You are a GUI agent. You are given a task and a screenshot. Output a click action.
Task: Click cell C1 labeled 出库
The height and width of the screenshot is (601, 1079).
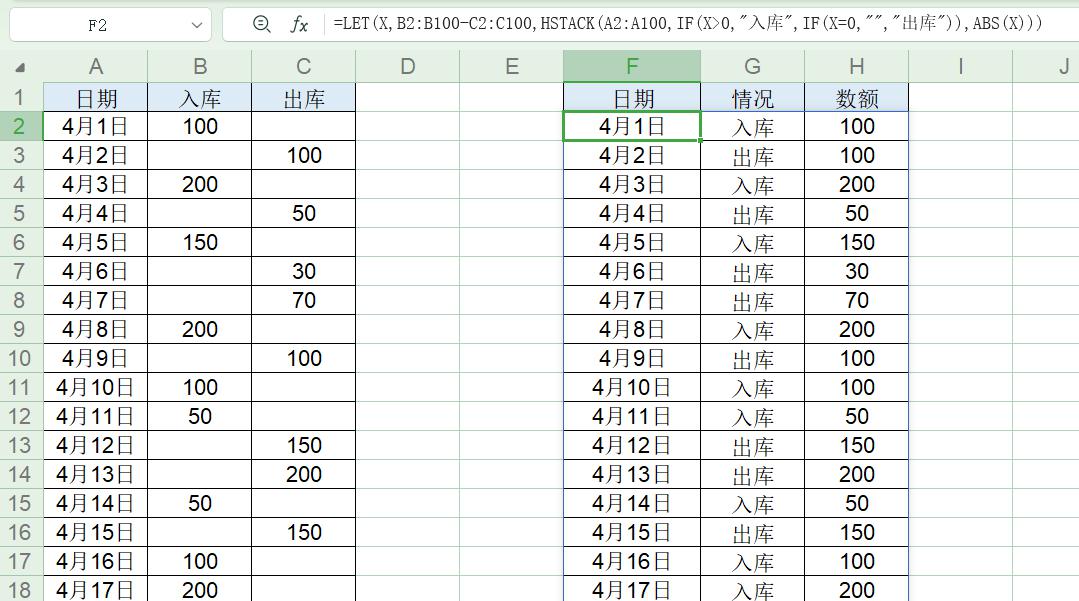click(x=303, y=97)
